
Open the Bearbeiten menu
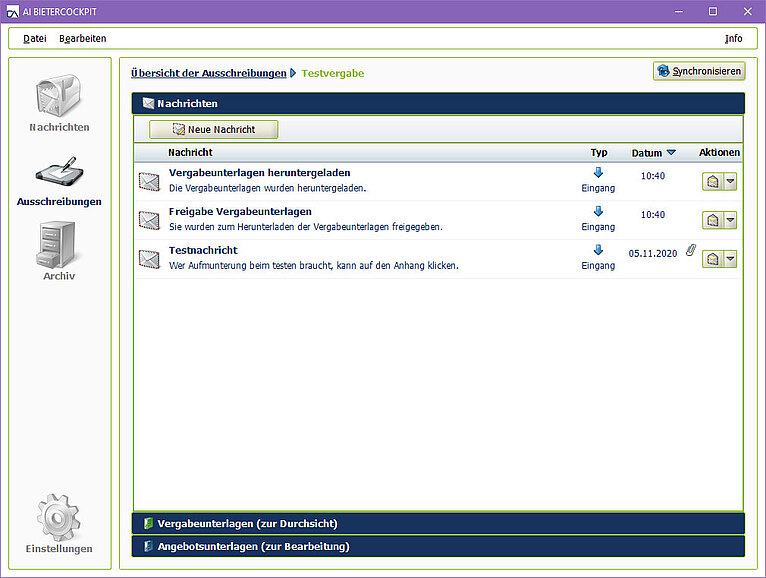click(82, 38)
